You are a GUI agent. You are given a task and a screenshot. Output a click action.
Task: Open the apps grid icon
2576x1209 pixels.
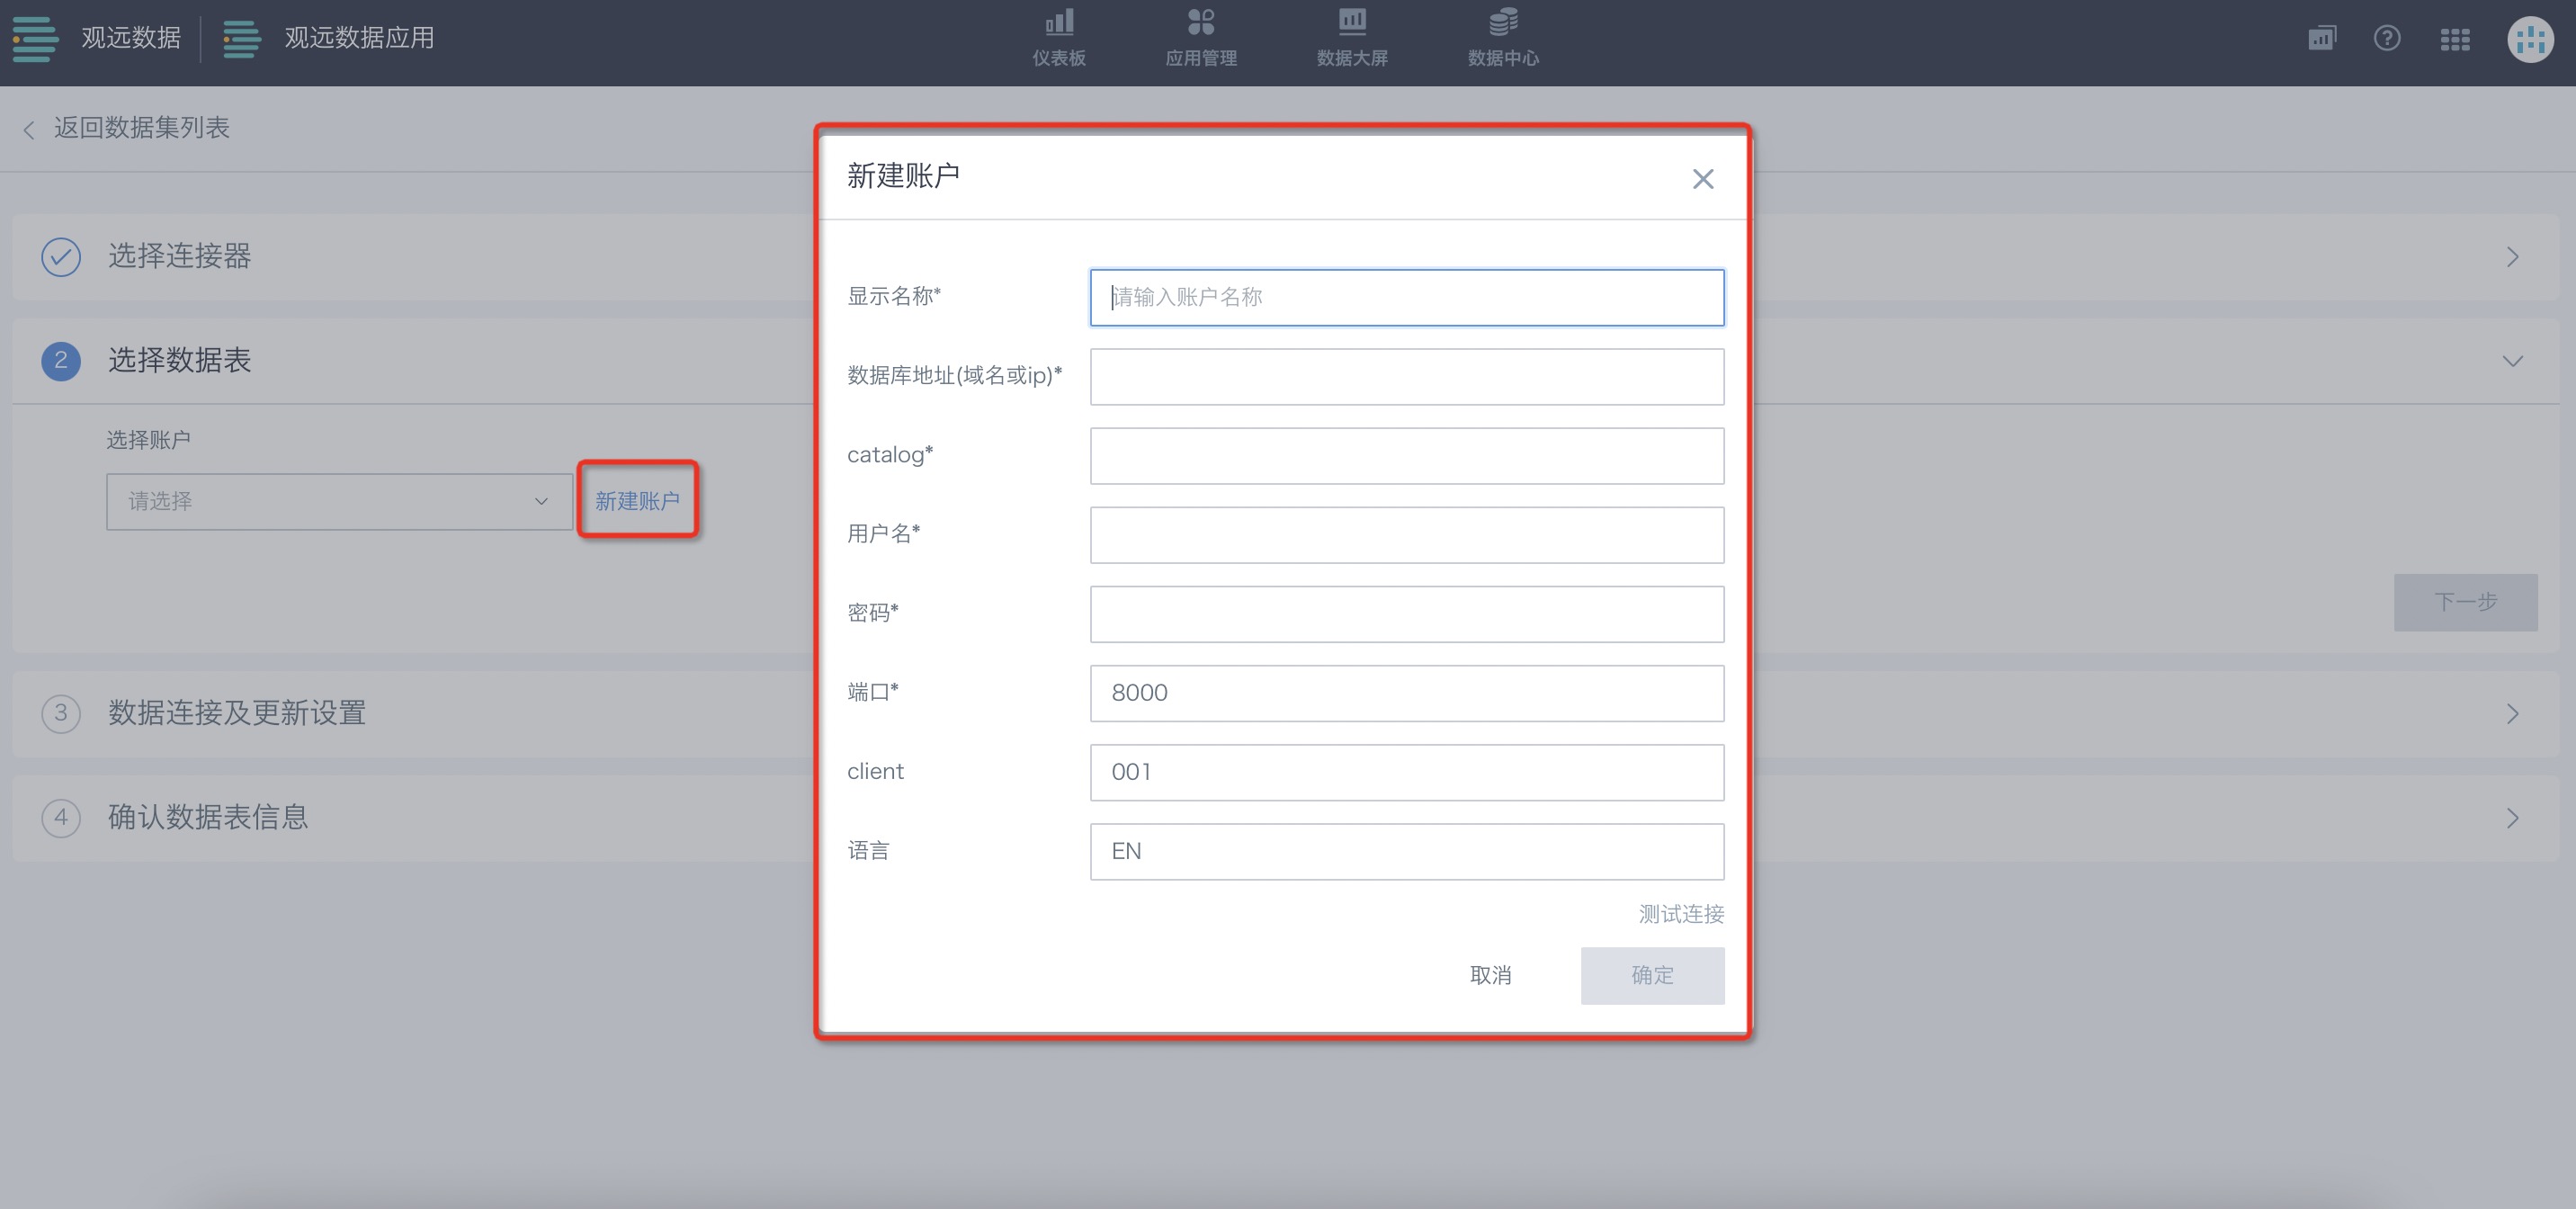(x=2455, y=39)
